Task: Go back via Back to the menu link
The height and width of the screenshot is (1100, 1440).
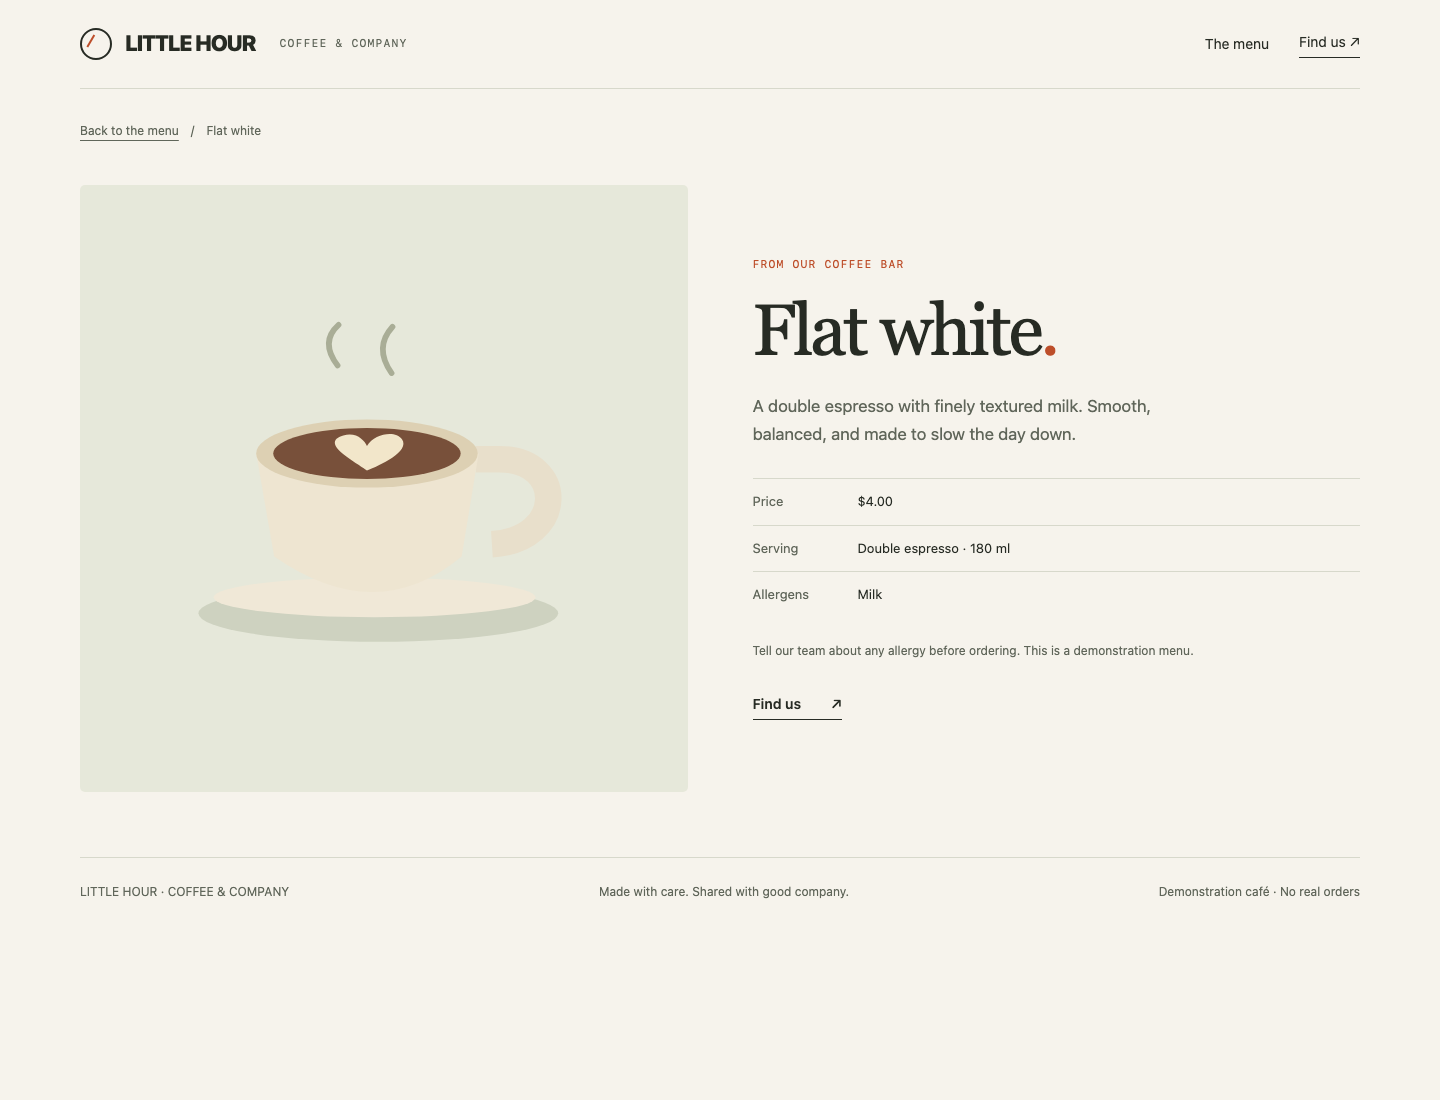Action: coord(129,131)
